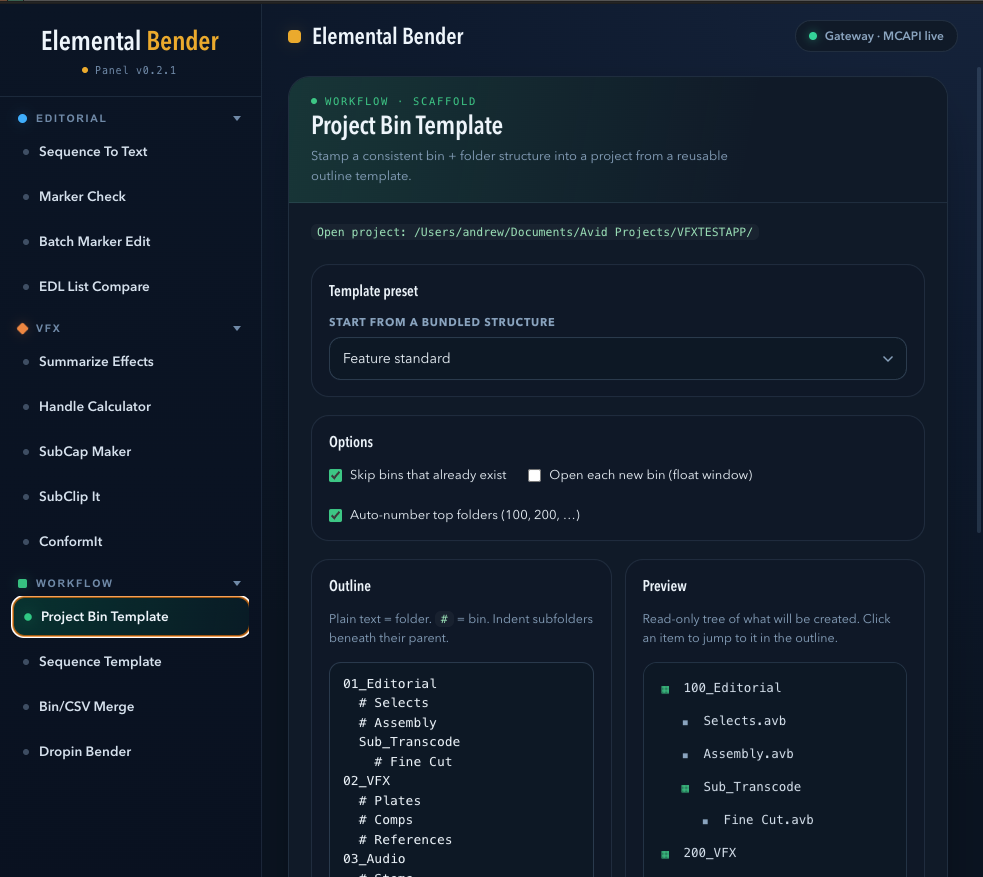Open Sequence Template tool
This screenshot has height=877, width=983.
100,662
